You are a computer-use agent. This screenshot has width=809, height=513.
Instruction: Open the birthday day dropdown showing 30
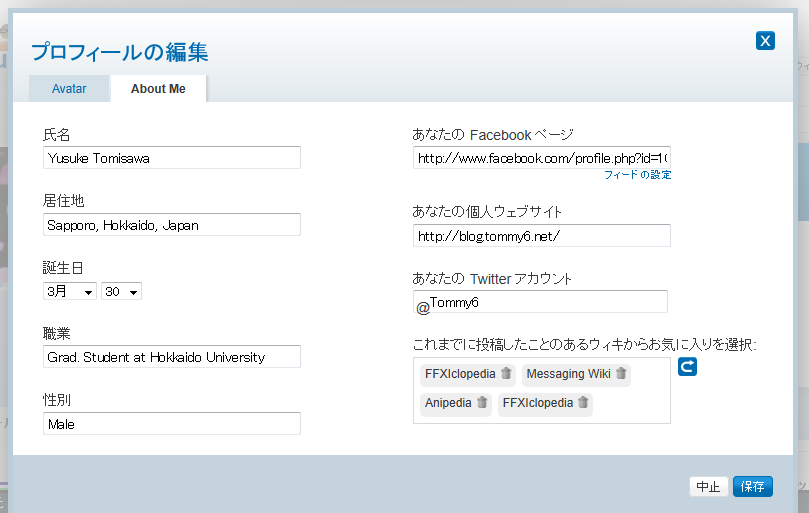[x=121, y=292]
